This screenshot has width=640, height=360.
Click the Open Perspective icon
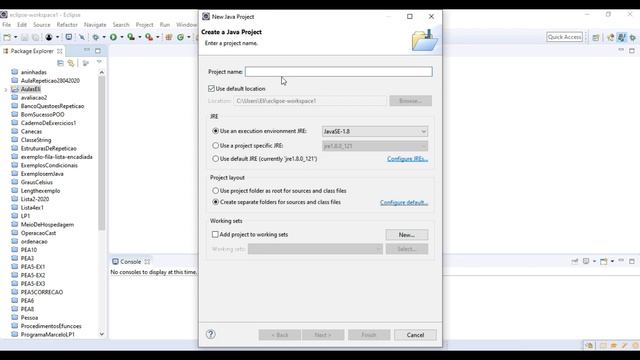tap(596, 37)
